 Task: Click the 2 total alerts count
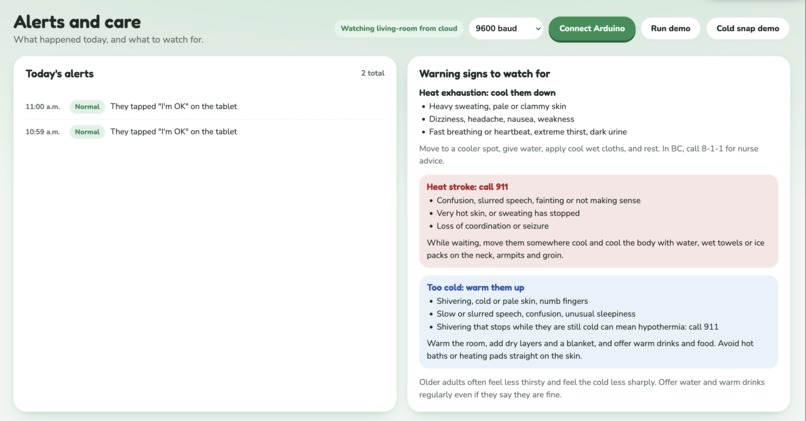pyautogui.click(x=373, y=74)
